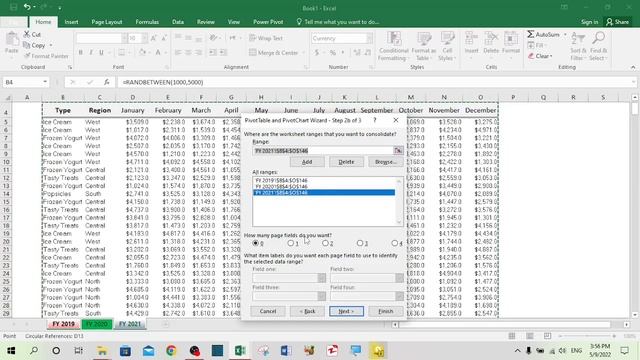Click Format cells icon
The width and height of the screenshot is (640, 360).
(511, 39)
